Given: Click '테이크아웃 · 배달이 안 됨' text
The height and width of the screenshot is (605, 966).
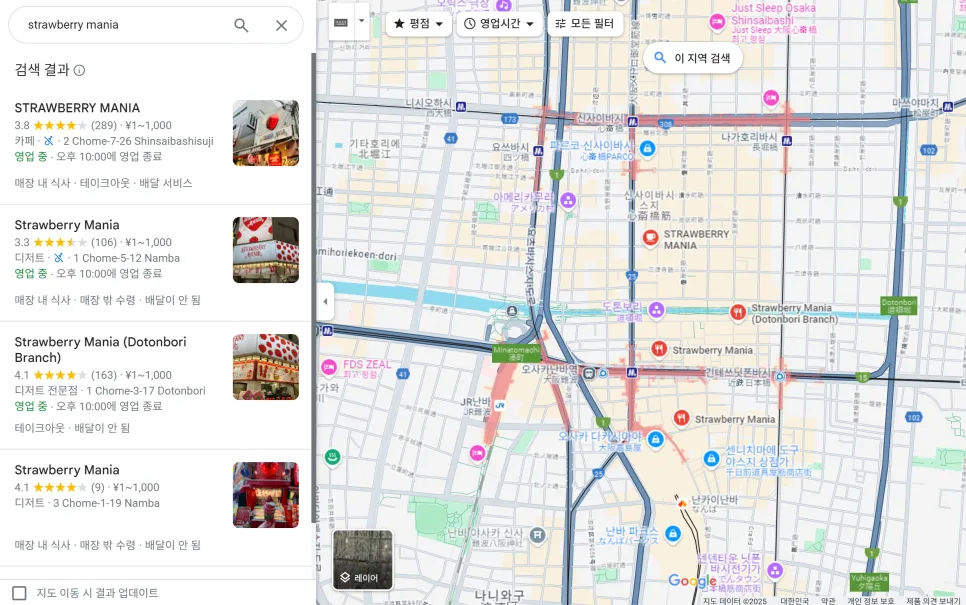Looking at the screenshot, I should click(72, 428).
